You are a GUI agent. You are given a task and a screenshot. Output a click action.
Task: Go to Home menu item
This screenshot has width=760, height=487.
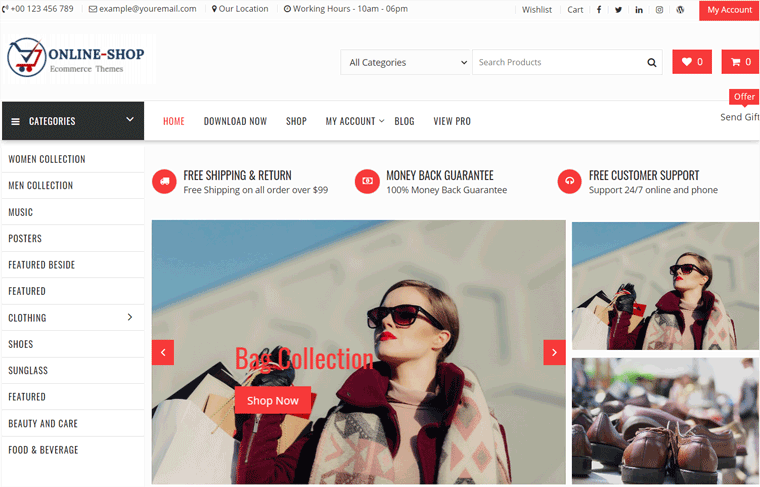click(174, 121)
